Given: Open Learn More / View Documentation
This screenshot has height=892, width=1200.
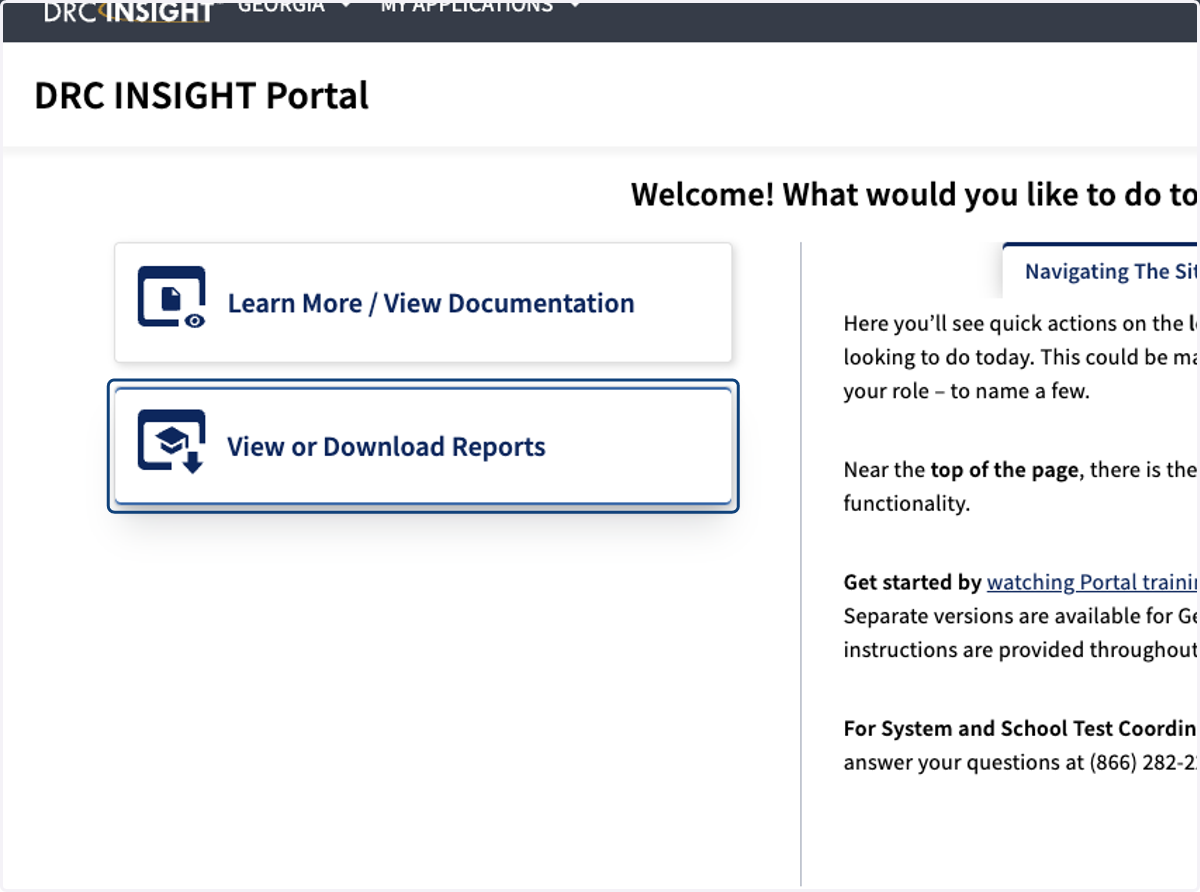Looking at the screenshot, I should click(423, 303).
